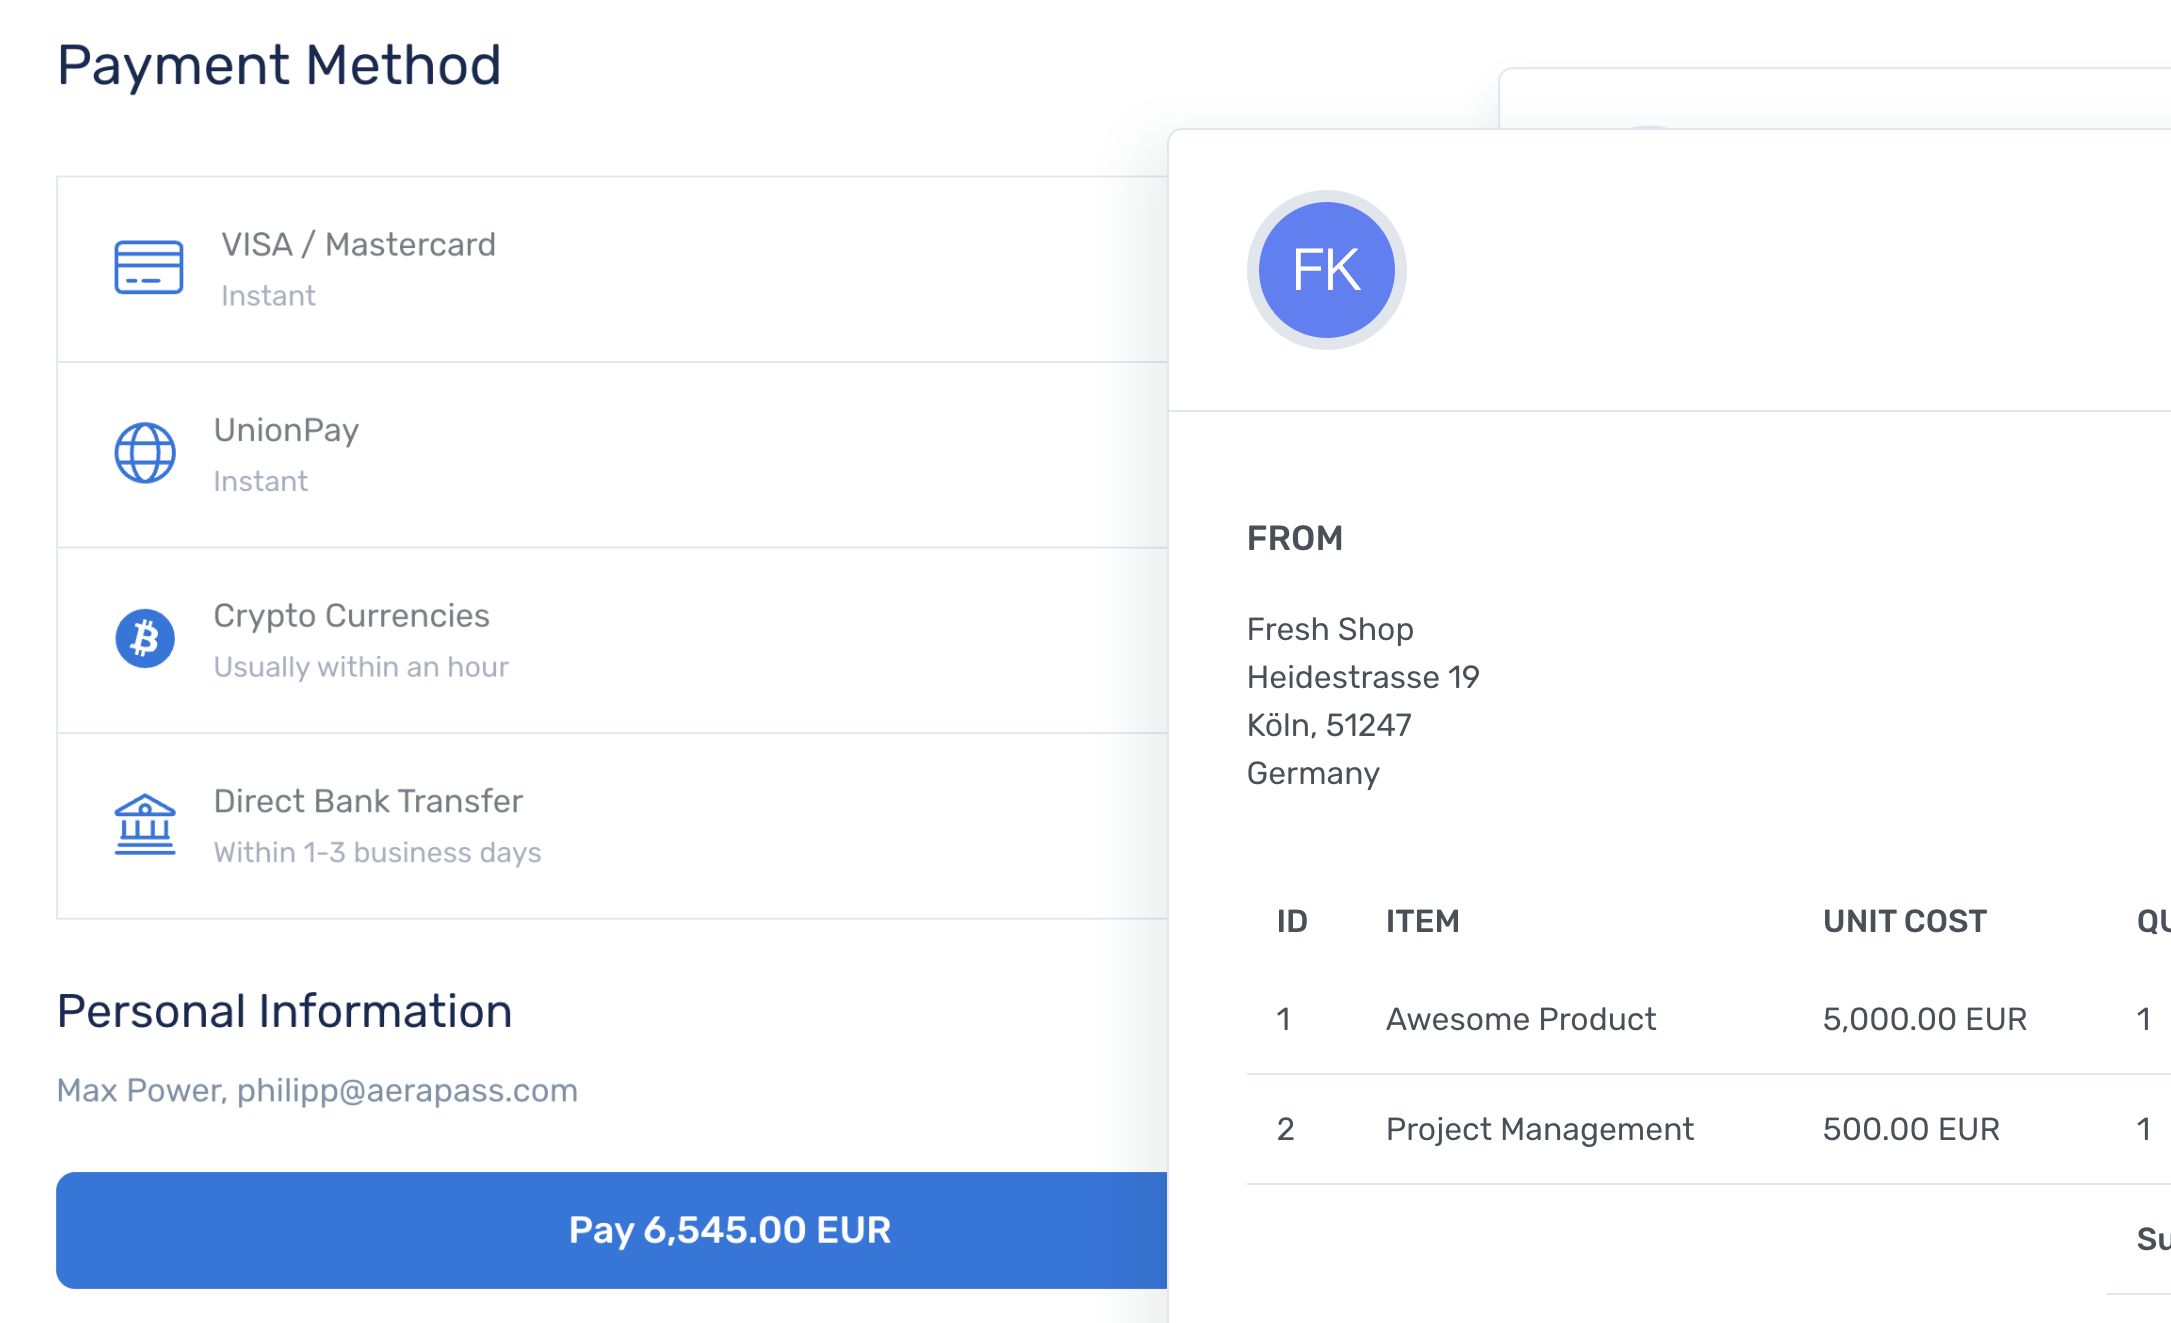Screen dimensions: 2171x1323
Task: Click the Awesome Product invoice row
Action: (x=1520, y=1019)
